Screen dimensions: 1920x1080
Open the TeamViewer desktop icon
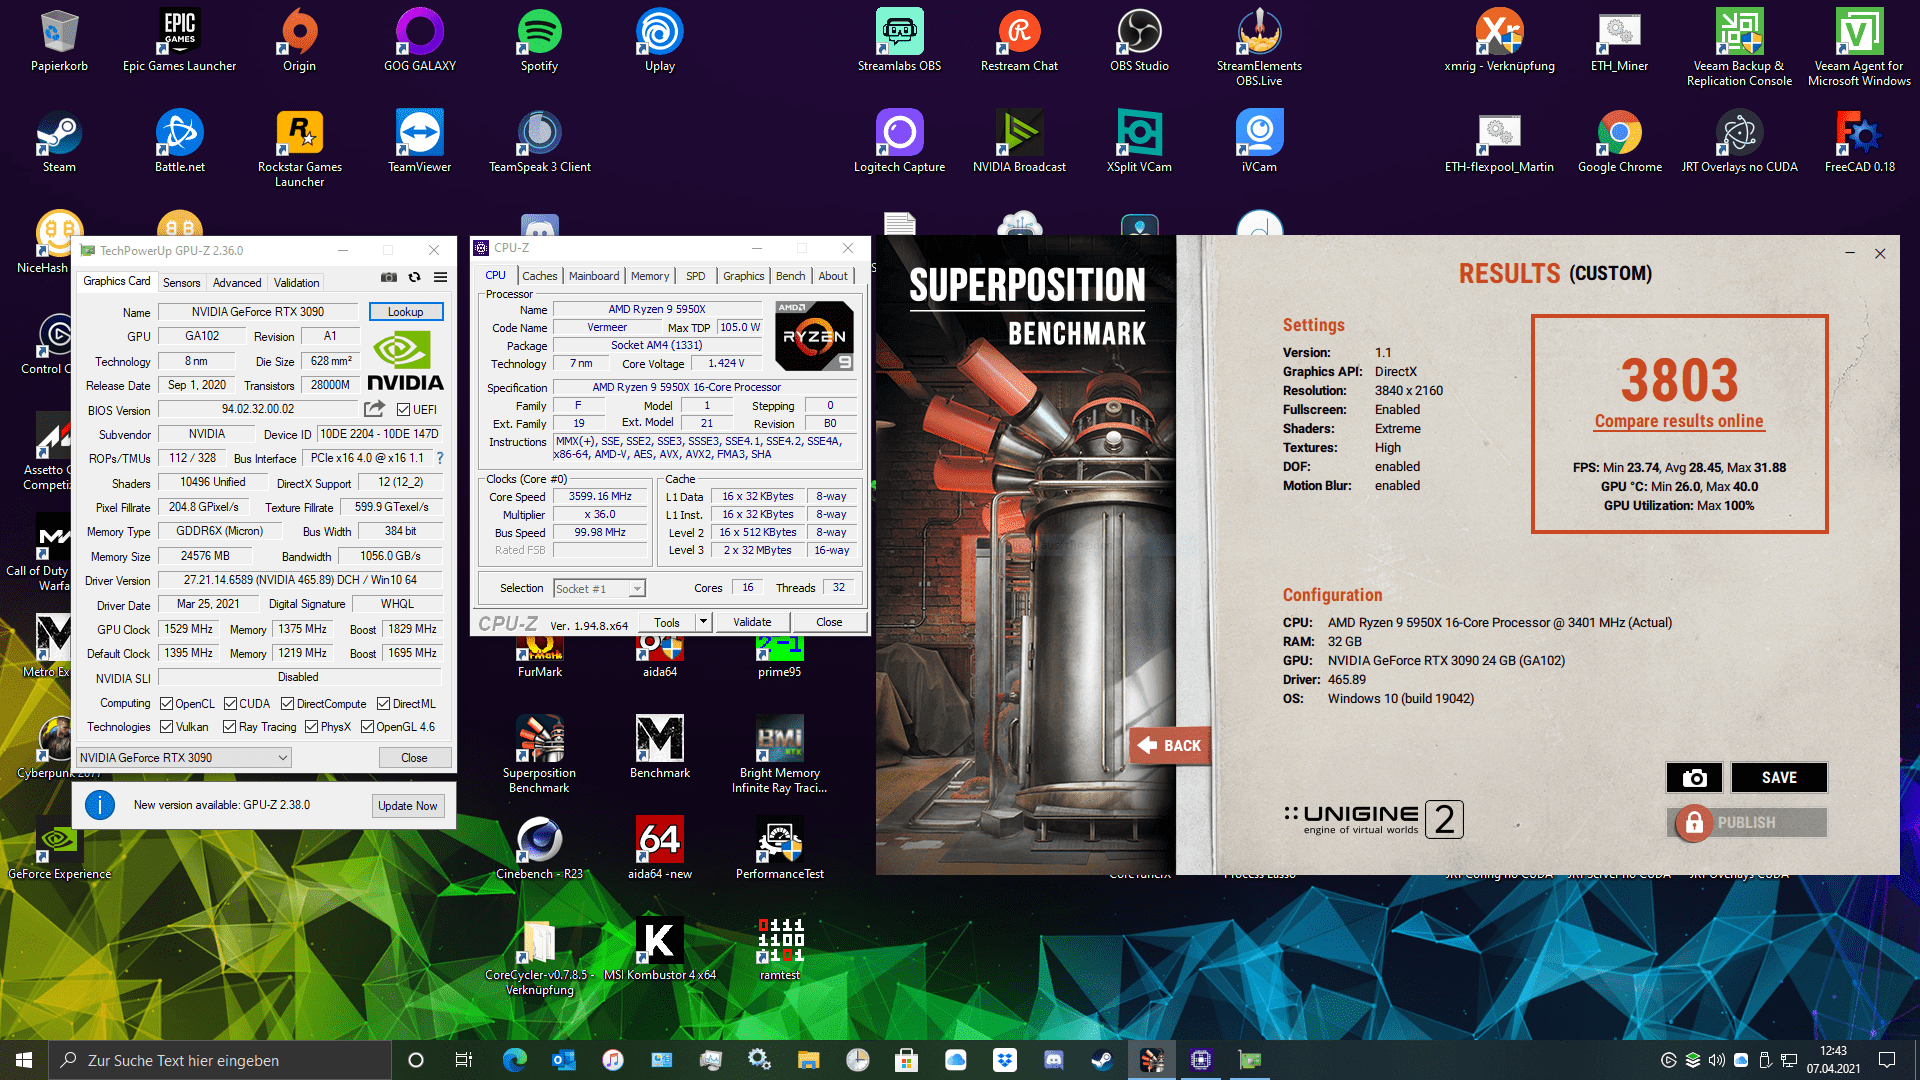point(419,142)
